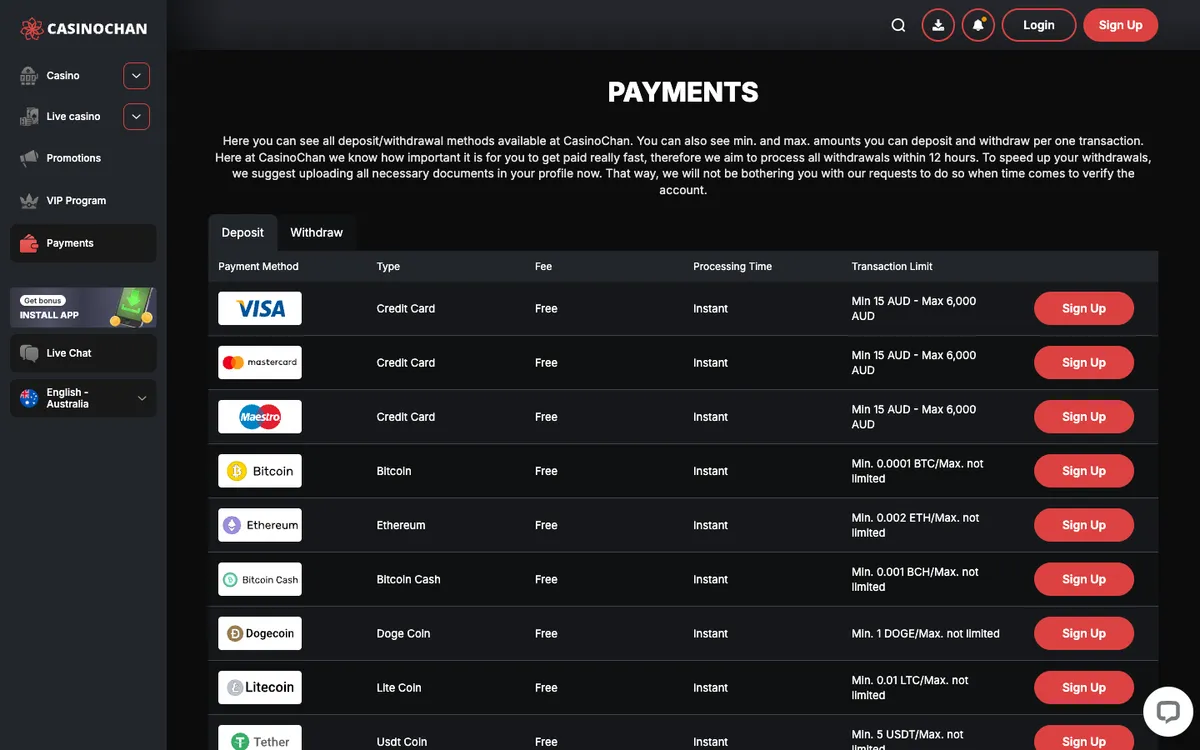Click the Login button
This screenshot has height=750, width=1200.
(x=1039, y=25)
